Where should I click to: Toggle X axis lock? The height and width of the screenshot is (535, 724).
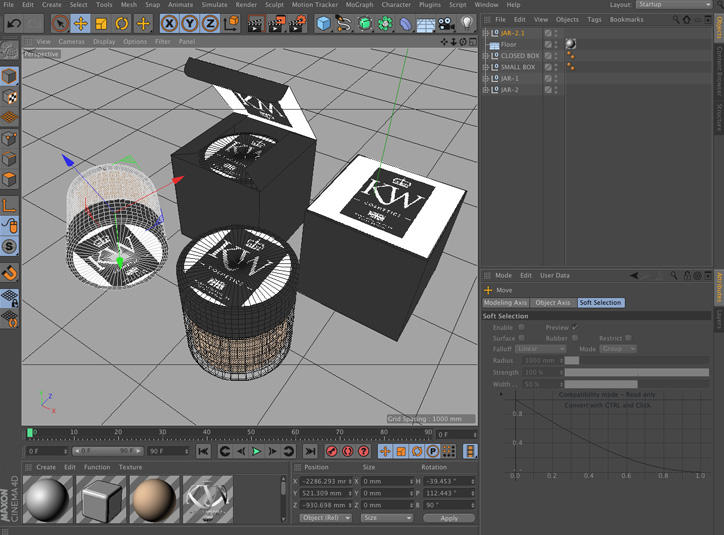point(169,23)
